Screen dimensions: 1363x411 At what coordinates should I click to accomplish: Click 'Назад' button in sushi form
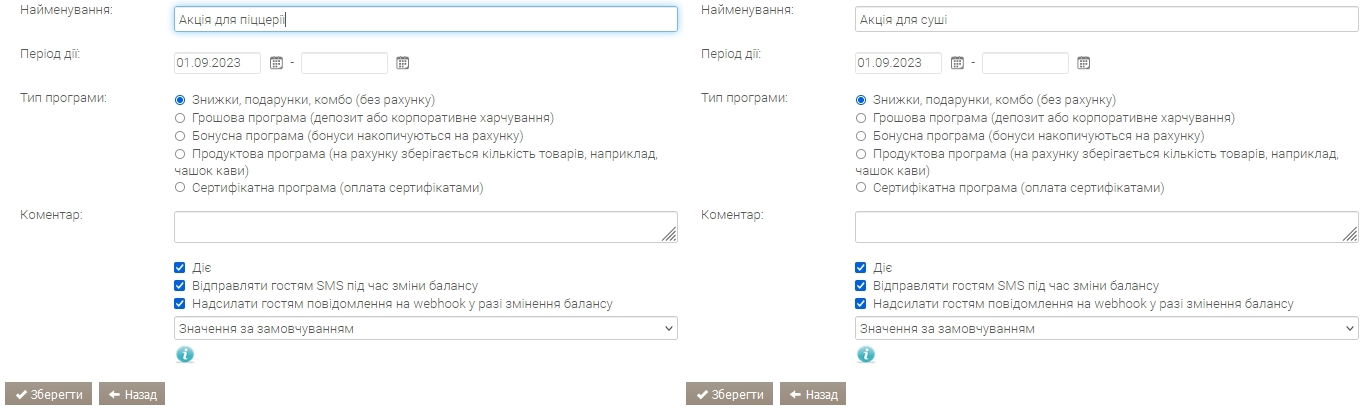[813, 394]
